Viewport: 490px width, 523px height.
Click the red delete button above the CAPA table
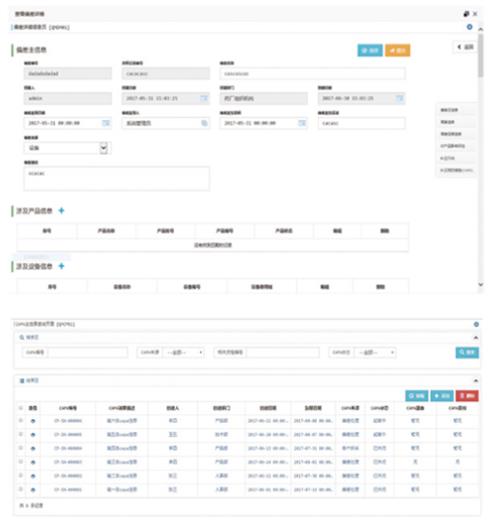[467, 396]
